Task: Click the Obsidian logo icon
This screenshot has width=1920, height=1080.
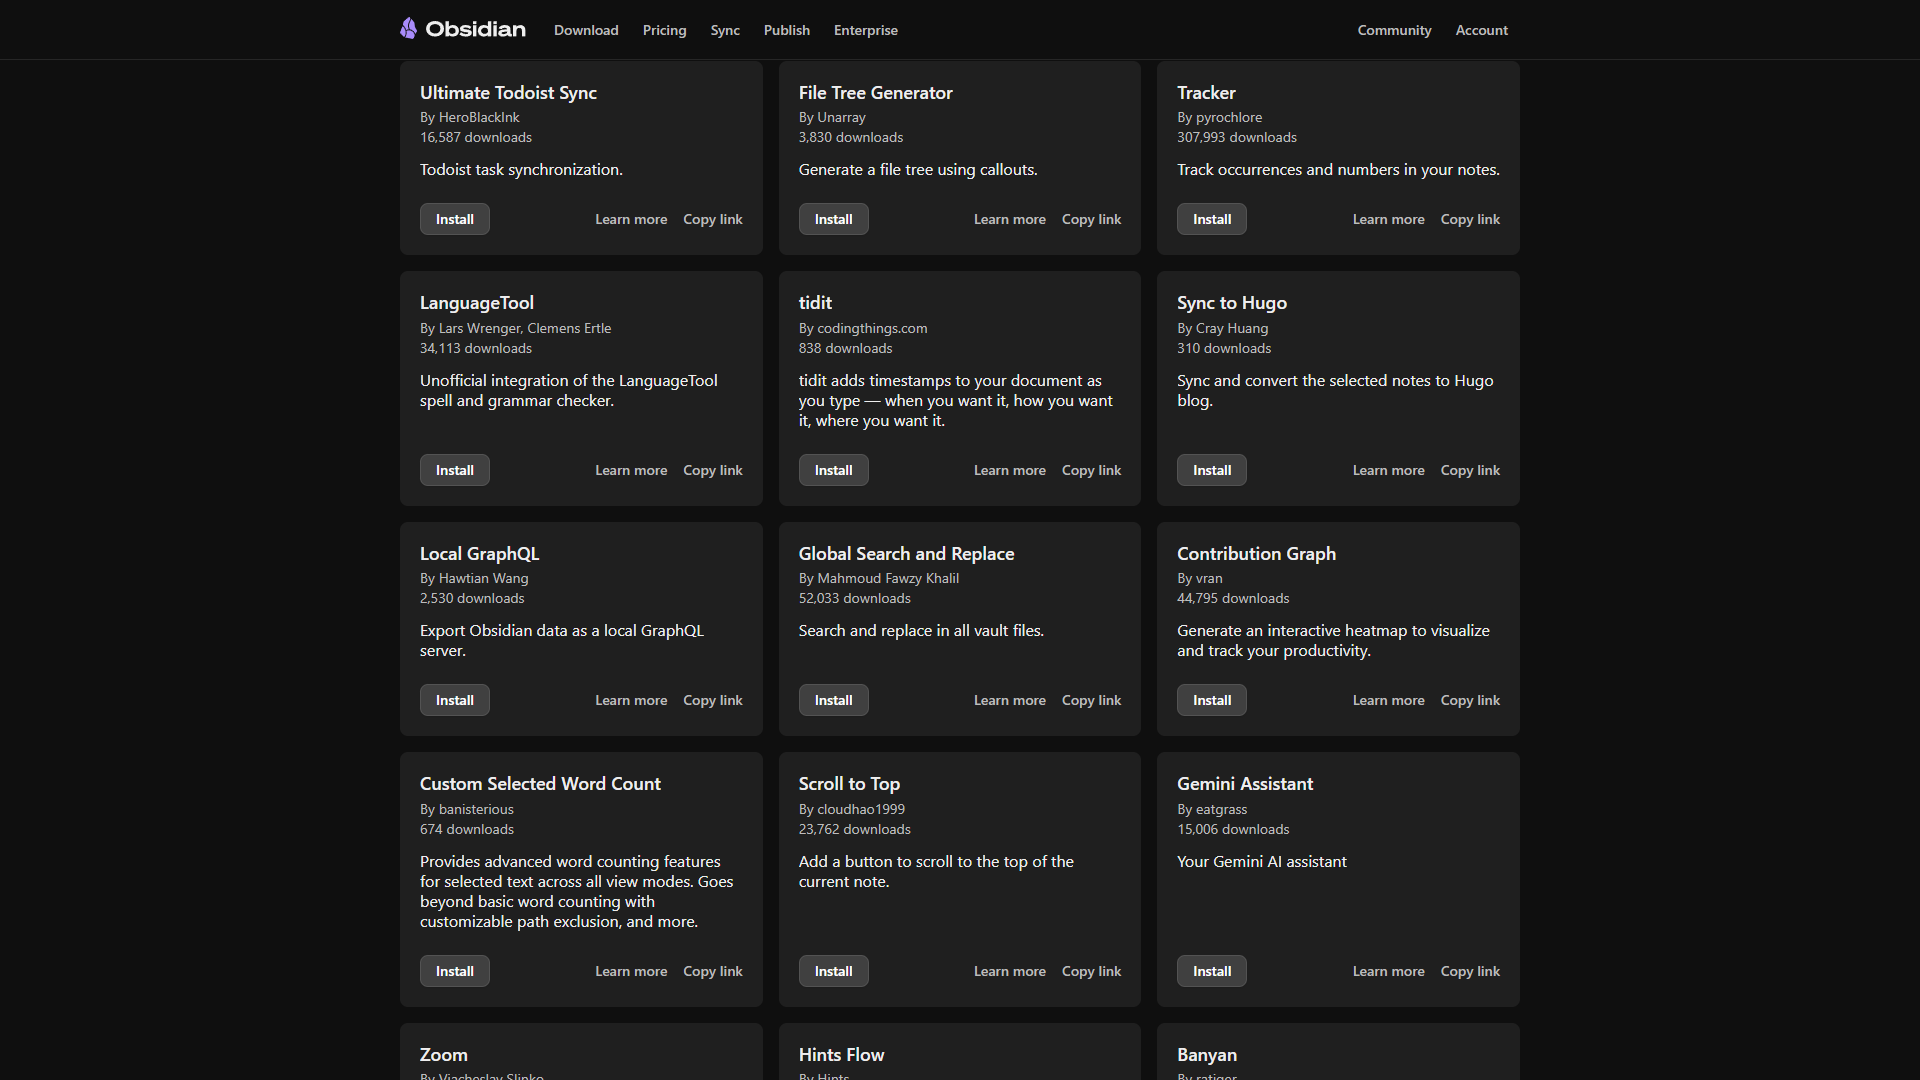Action: pos(408,29)
